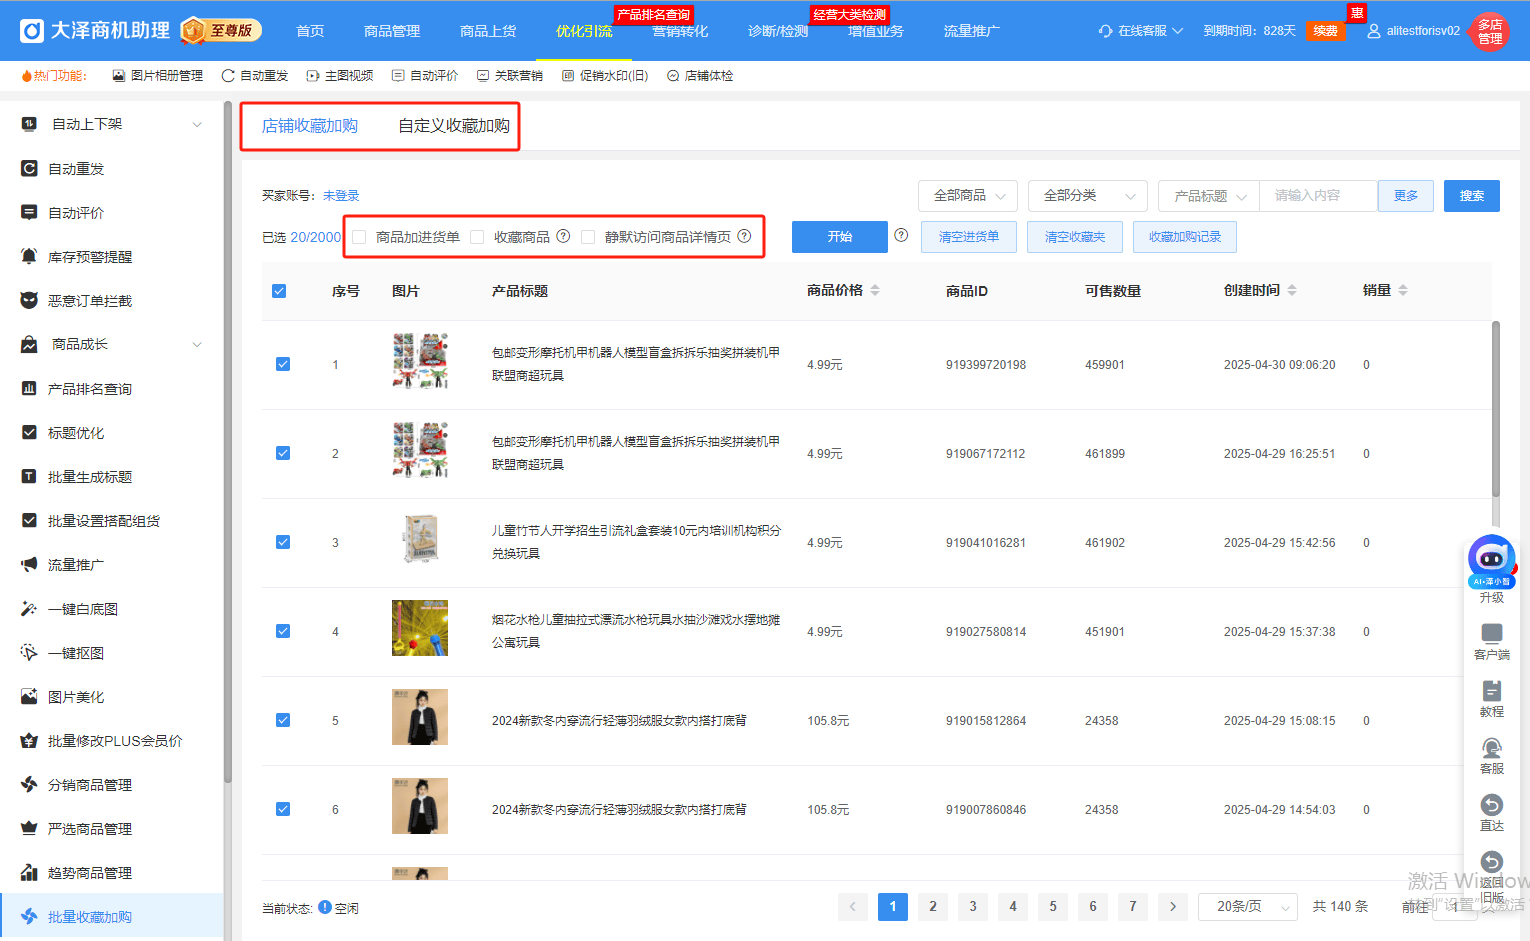Switch to the 自定义收藏加购 tab
Screen dimensions: 1530x941
(x=454, y=126)
